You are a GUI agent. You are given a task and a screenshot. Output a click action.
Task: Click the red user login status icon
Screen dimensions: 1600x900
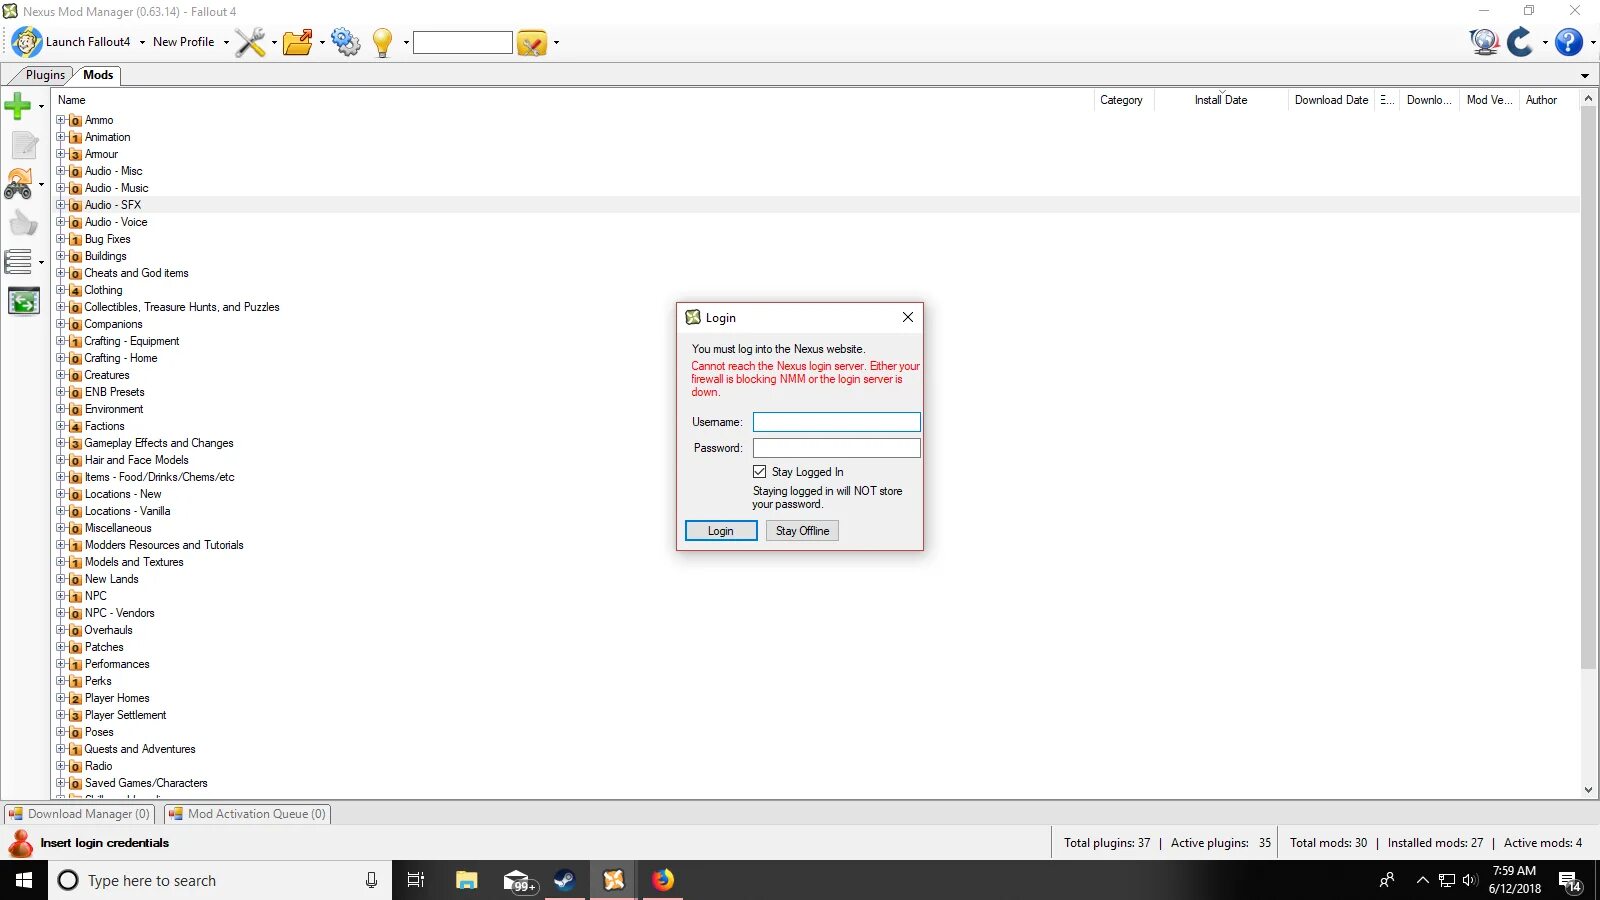[20, 843]
